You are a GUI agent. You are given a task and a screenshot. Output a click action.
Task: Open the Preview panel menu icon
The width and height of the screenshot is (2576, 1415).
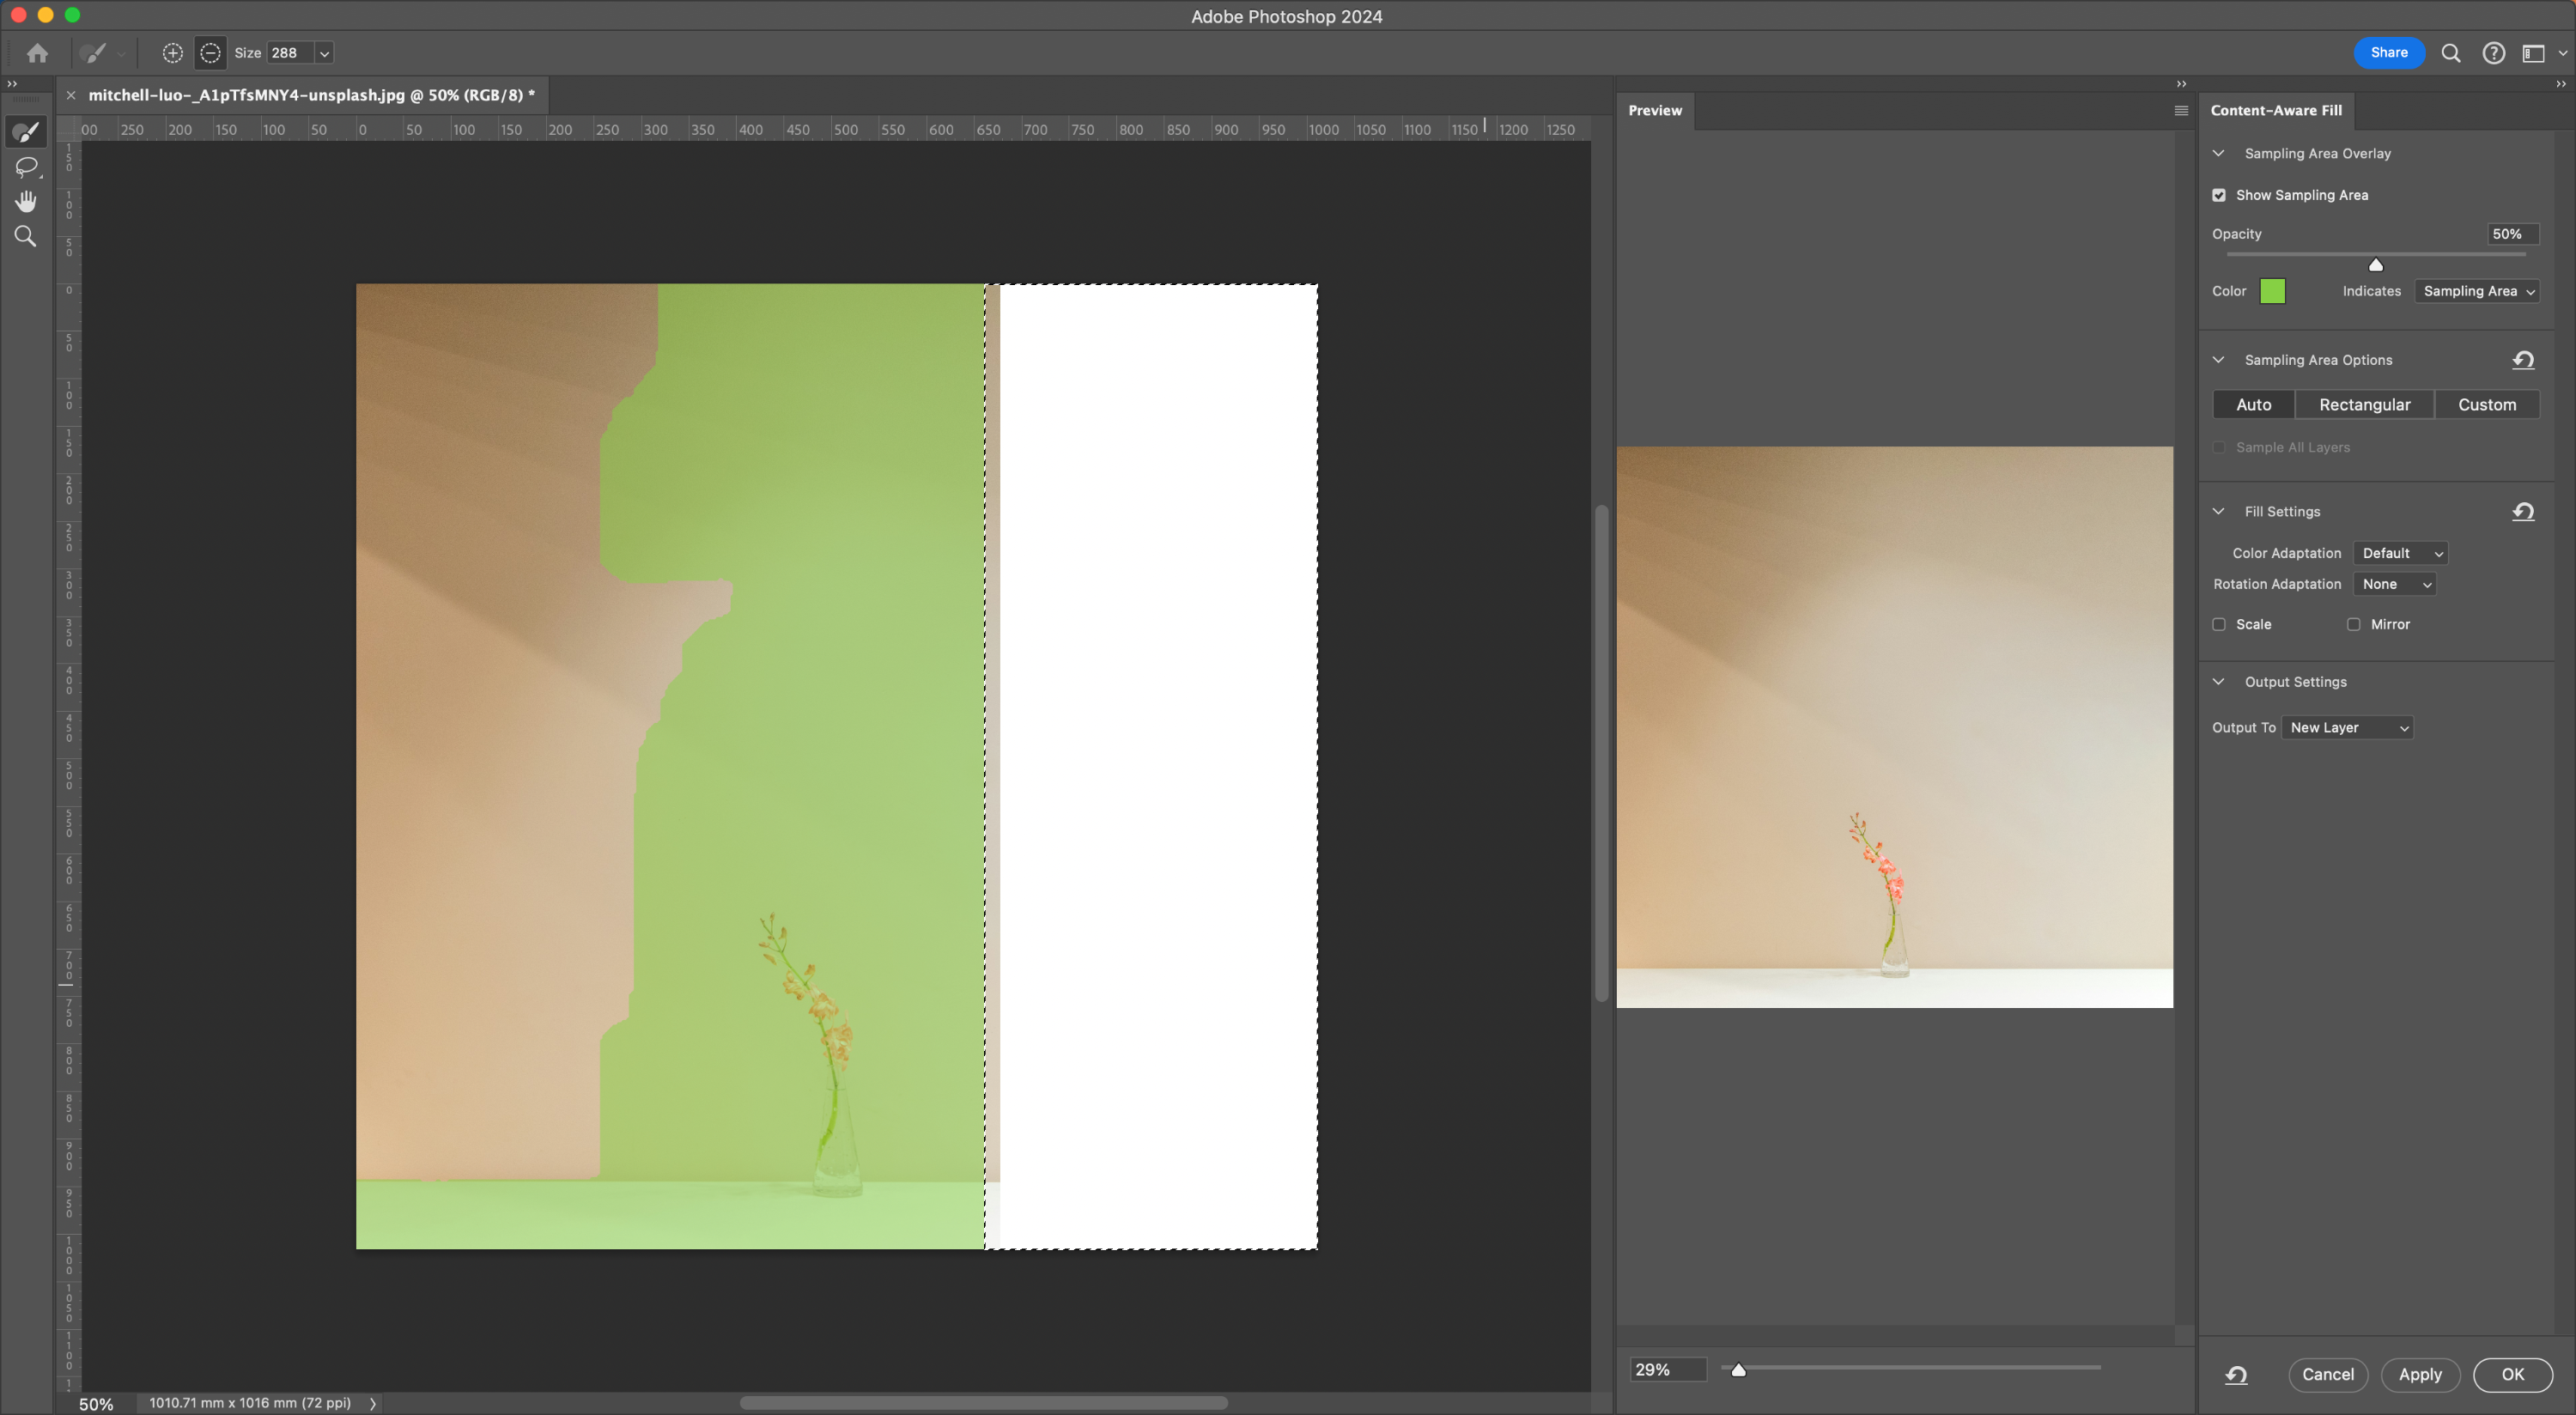[2181, 111]
